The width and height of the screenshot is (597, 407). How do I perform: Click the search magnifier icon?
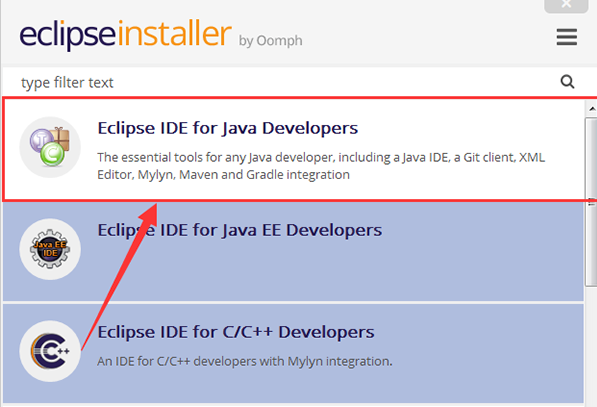tap(567, 81)
